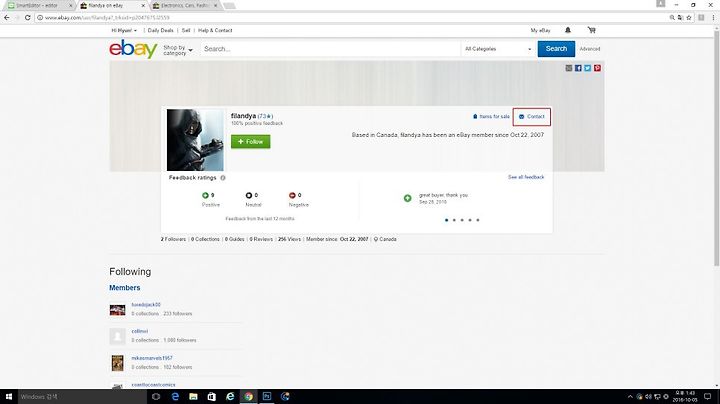This screenshot has width=720, height=404.
Task: Switch to SmartEditor tab
Action: tap(37, 6)
